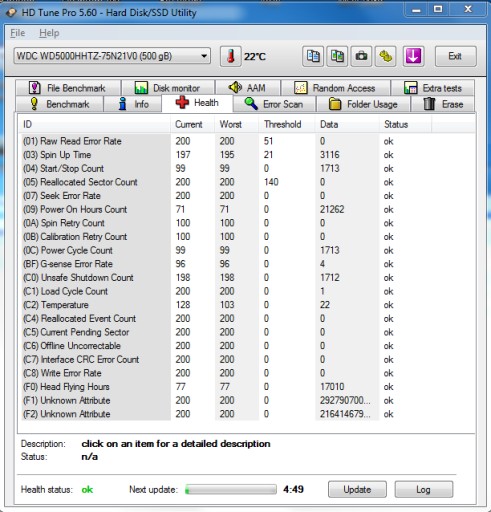Select the (C6) Offline Uncorrectable row
This screenshot has width=491, height=512.
247,346
